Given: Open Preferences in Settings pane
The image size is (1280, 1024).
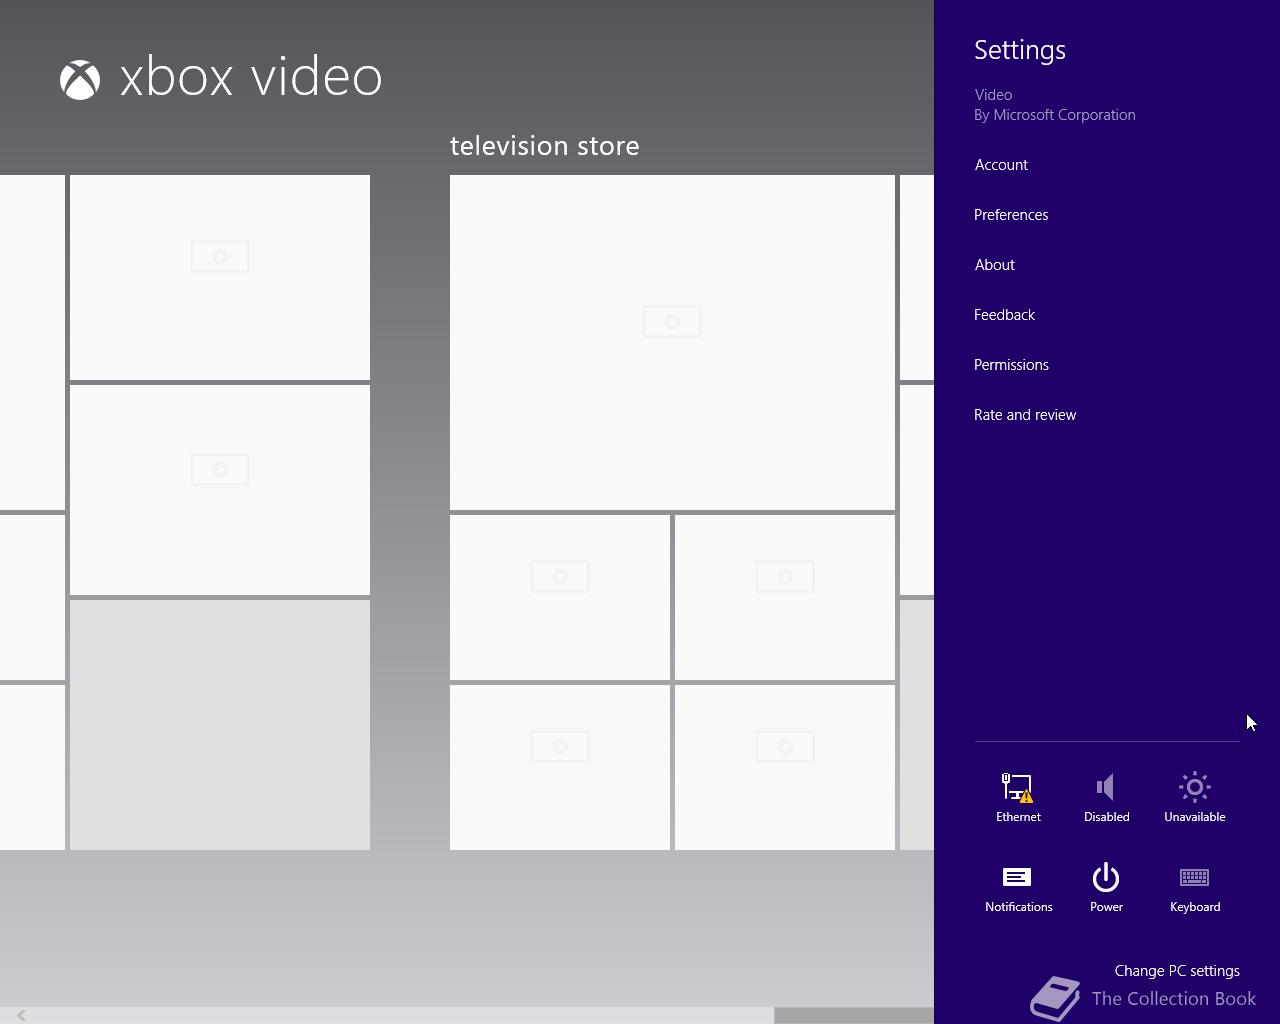Looking at the screenshot, I should tap(1011, 215).
